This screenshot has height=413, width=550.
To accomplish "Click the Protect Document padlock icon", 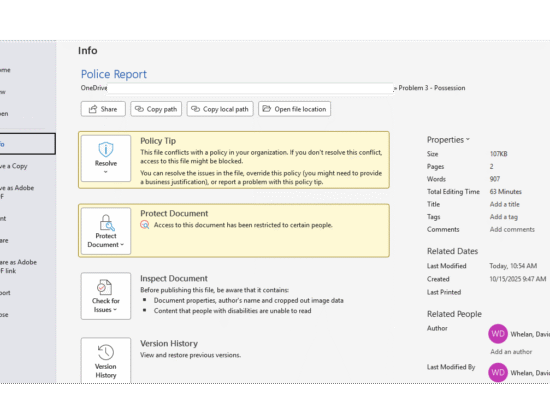I will 106,222.
